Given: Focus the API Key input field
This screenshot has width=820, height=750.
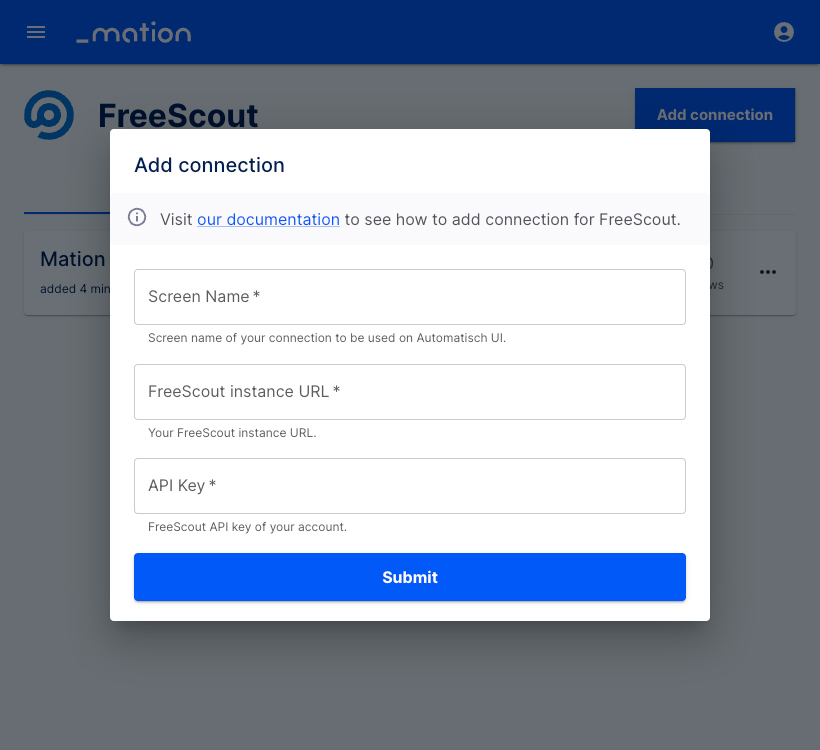Looking at the screenshot, I should tap(409, 486).
